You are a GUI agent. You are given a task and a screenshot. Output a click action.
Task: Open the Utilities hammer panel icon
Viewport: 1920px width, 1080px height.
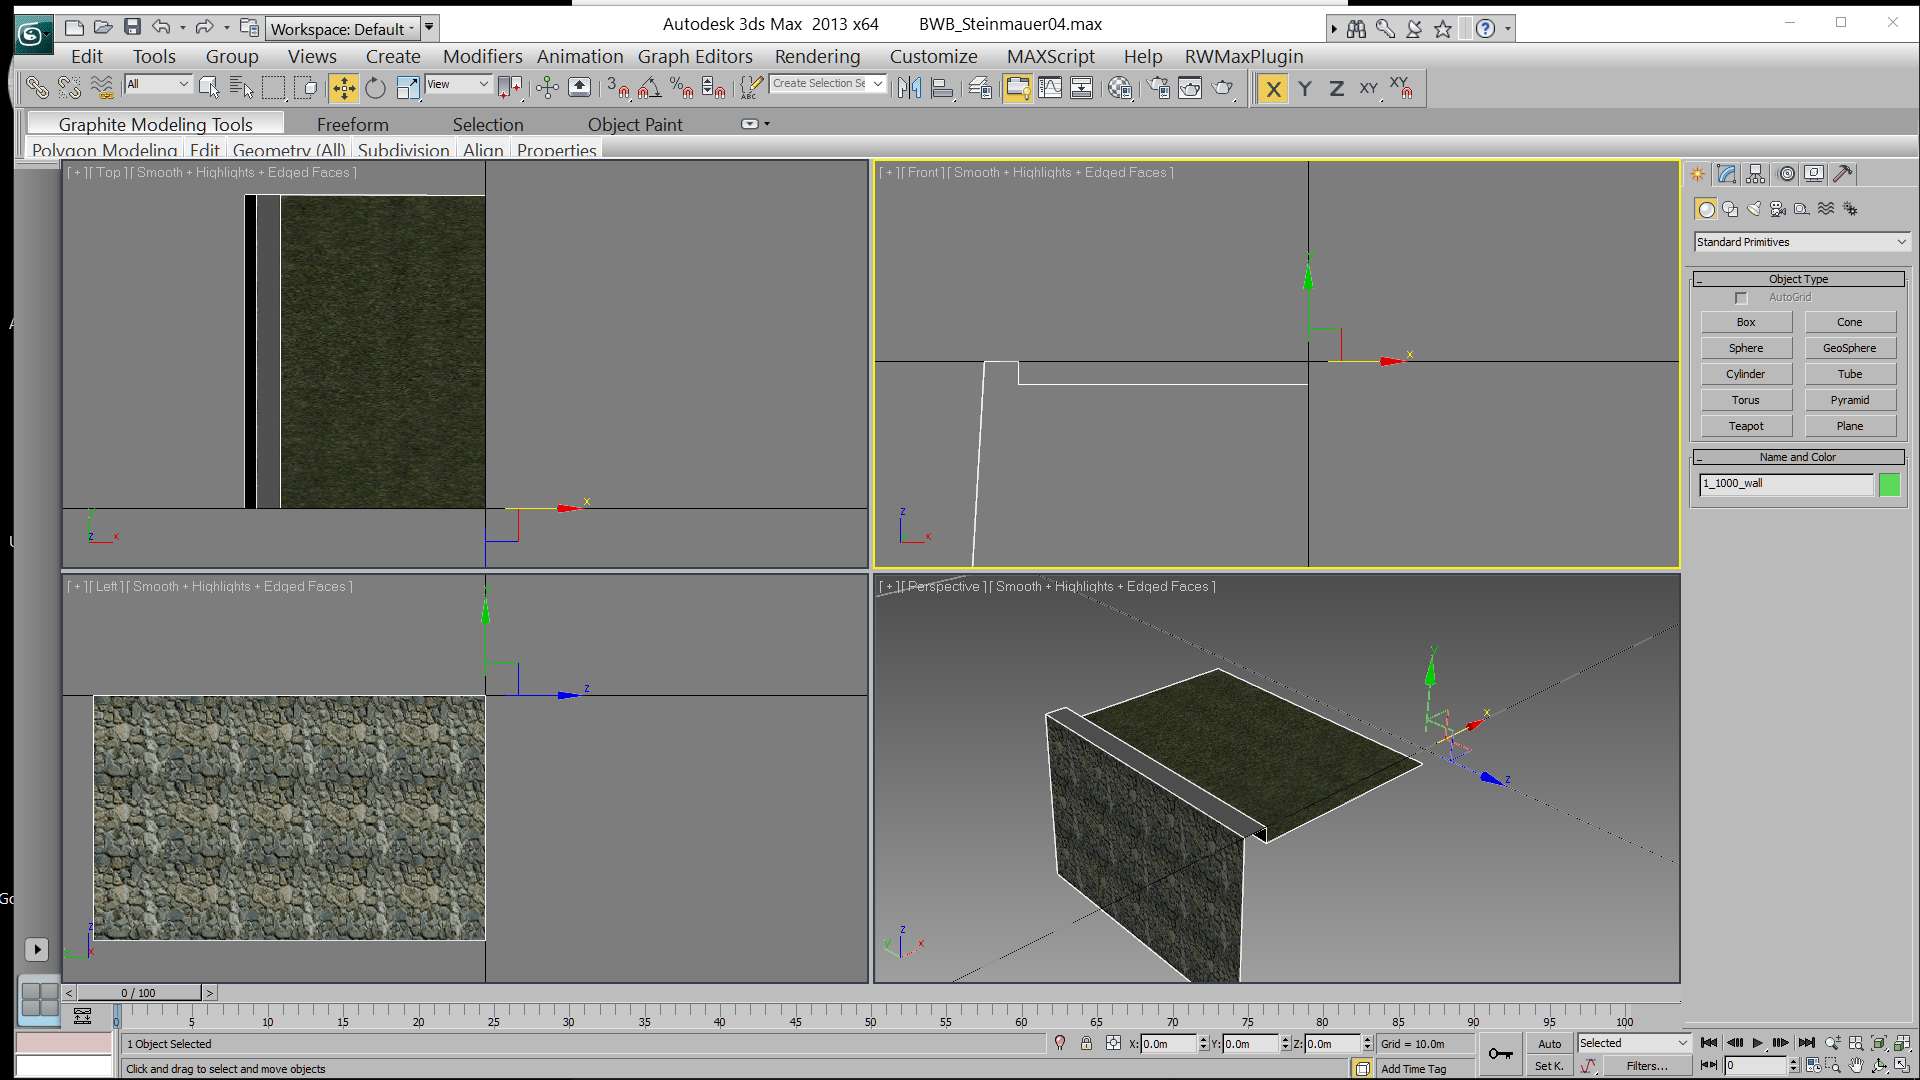pyautogui.click(x=1843, y=174)
